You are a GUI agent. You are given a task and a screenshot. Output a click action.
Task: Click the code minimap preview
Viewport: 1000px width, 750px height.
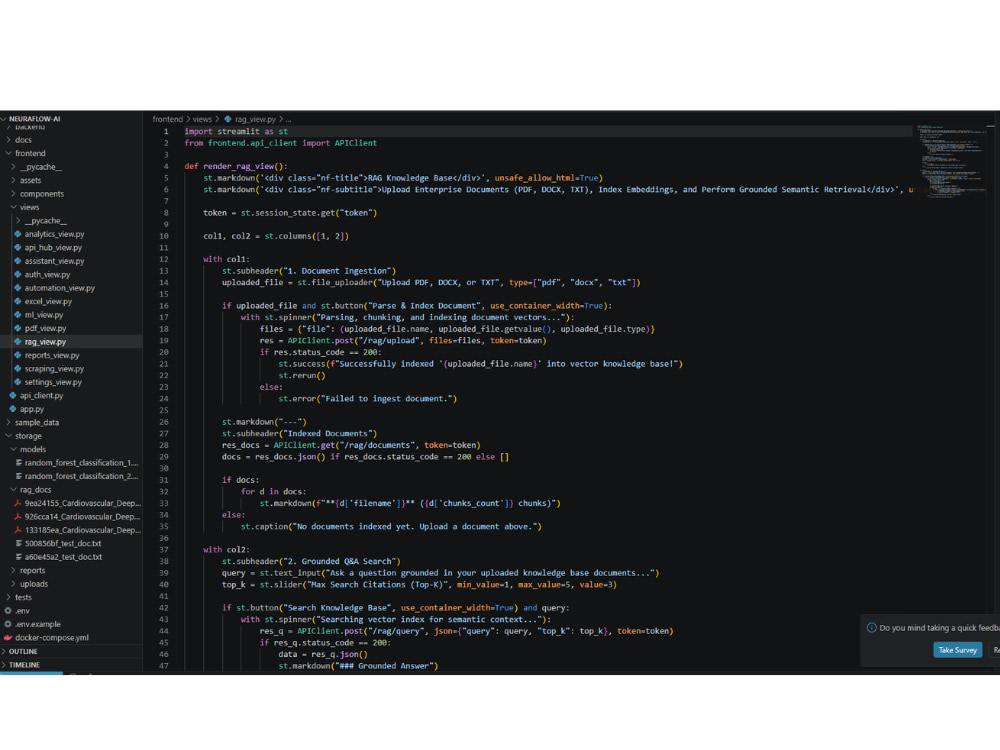coord(952,161)
